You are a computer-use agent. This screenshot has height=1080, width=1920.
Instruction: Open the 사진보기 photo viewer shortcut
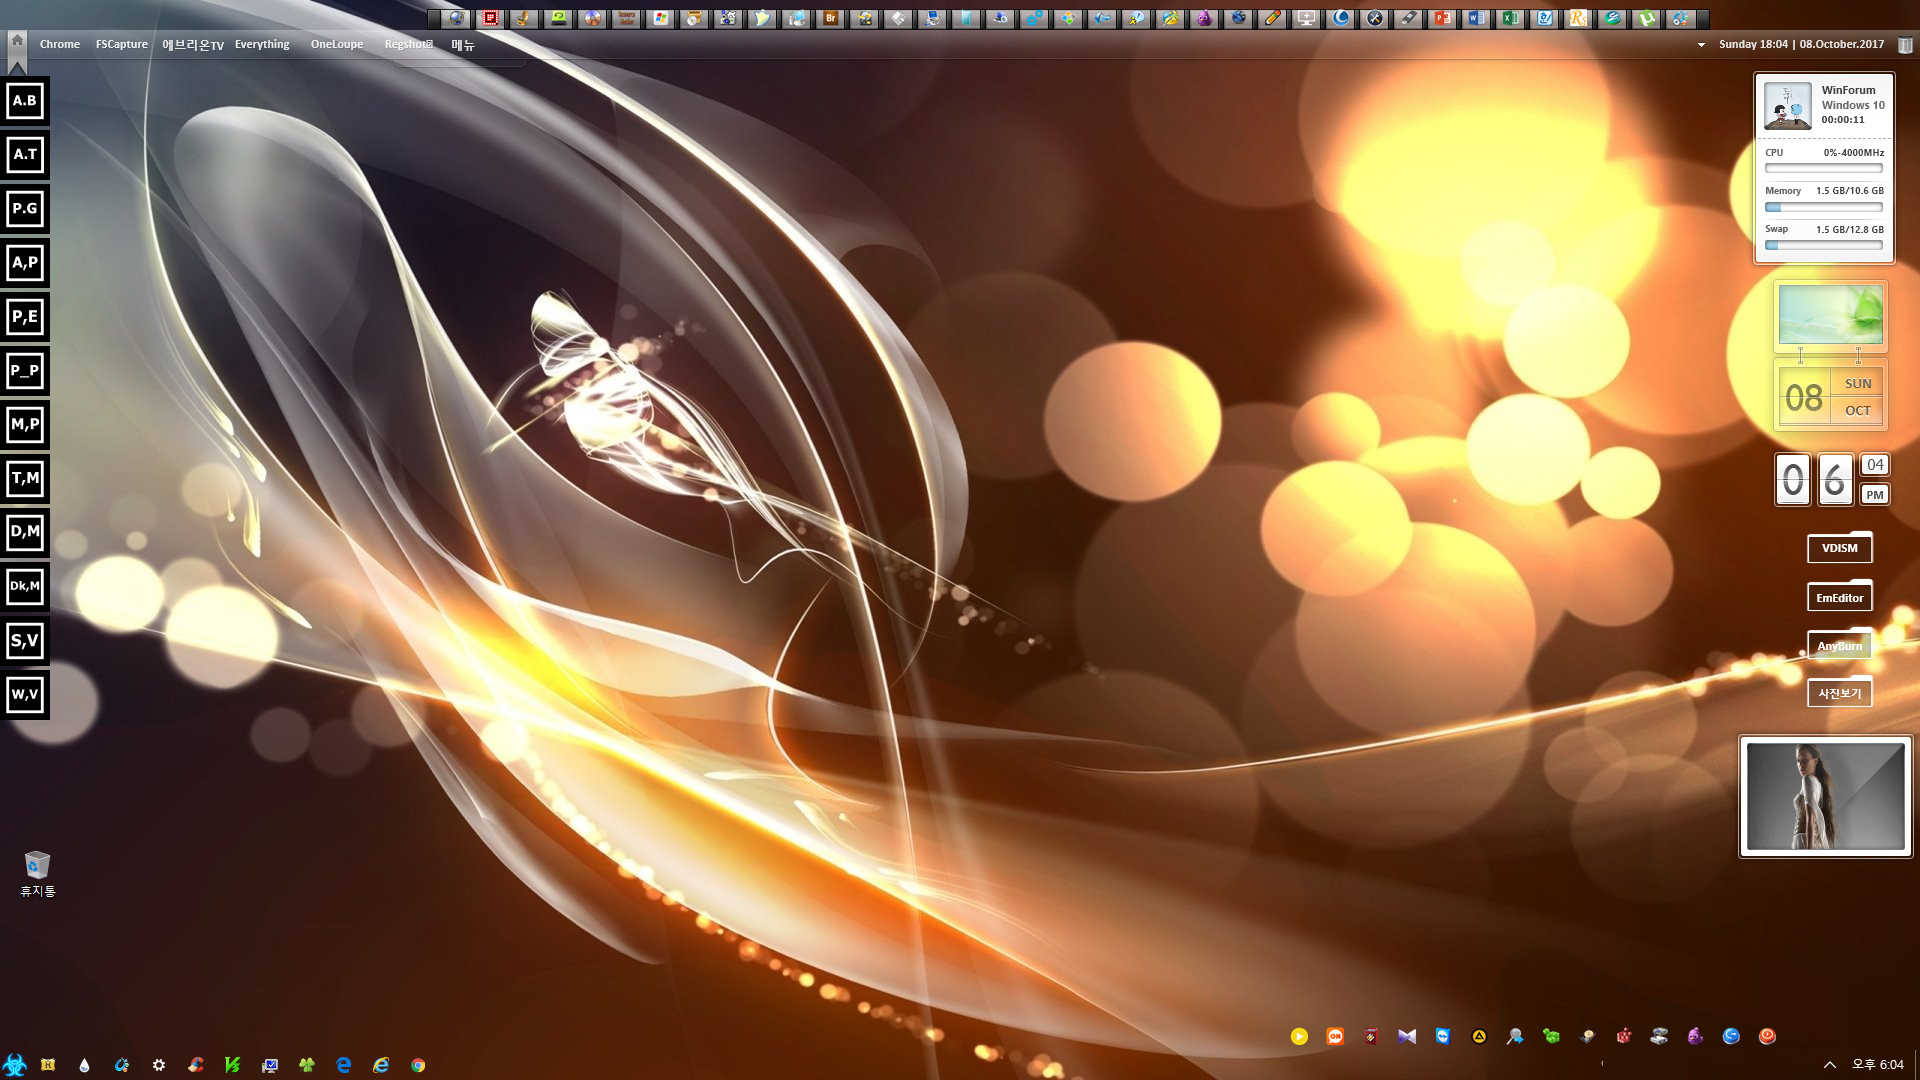[1839, 693]
